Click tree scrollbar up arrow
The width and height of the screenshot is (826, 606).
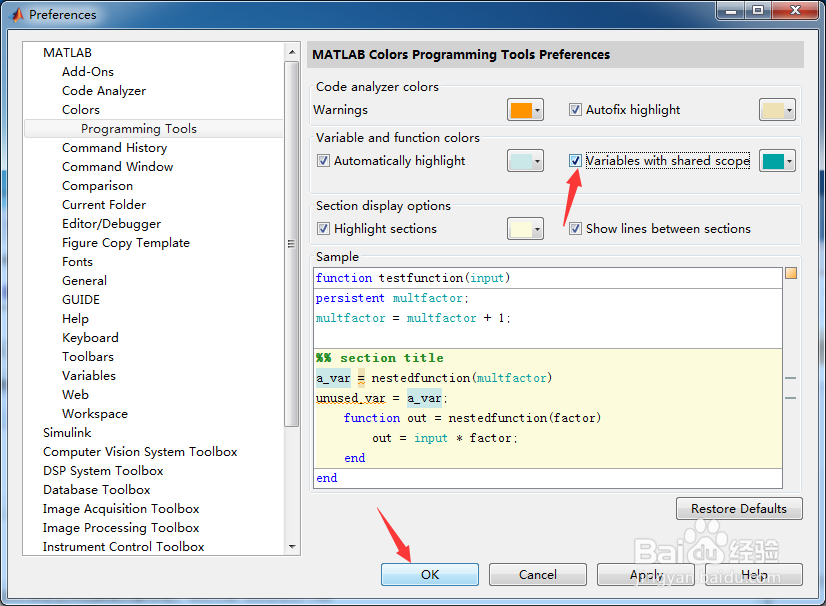click(x=292, y=52)
